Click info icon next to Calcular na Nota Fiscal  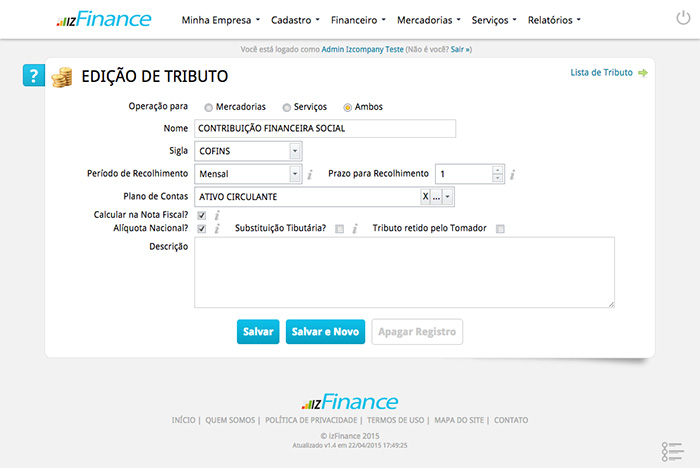(217, 215)
